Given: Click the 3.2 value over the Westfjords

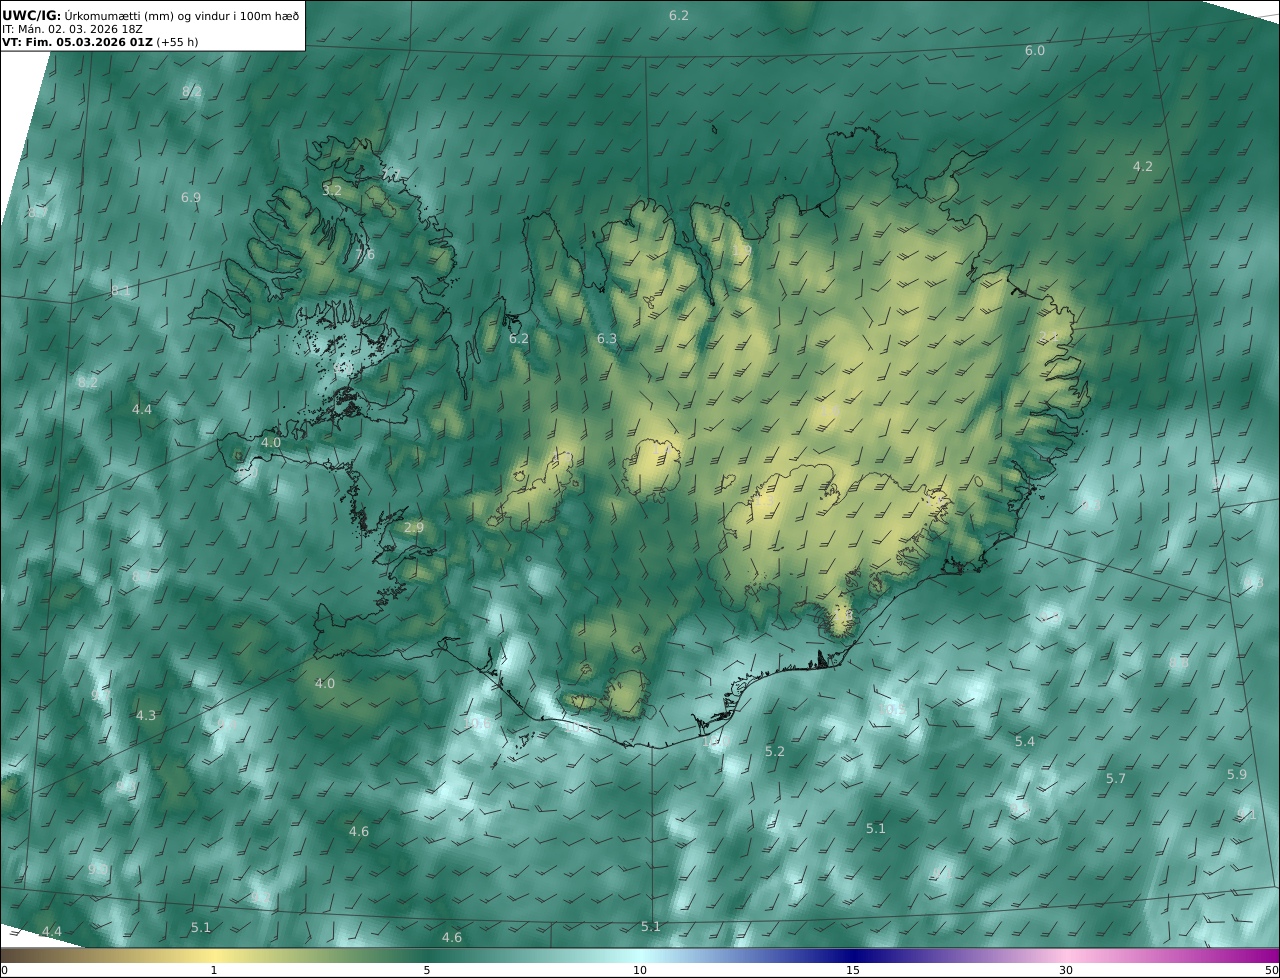Looking at the screenshot, I should (x=332, y=190).
